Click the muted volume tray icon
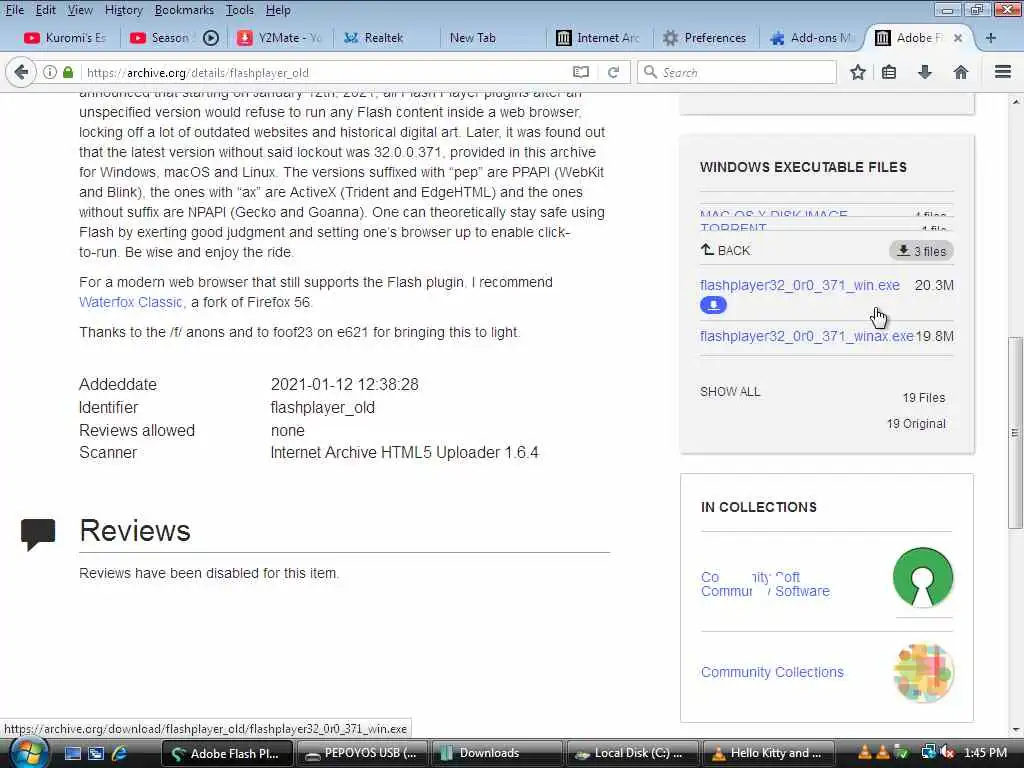This screenshot has width=1024, height=768. (948, 753)
